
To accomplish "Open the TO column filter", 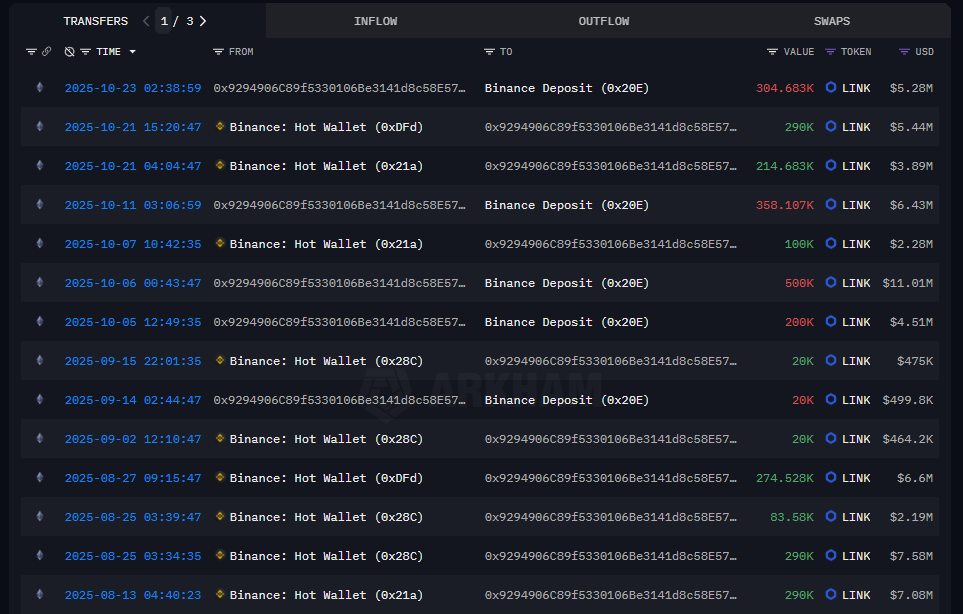I will click(x=489, y=52).
